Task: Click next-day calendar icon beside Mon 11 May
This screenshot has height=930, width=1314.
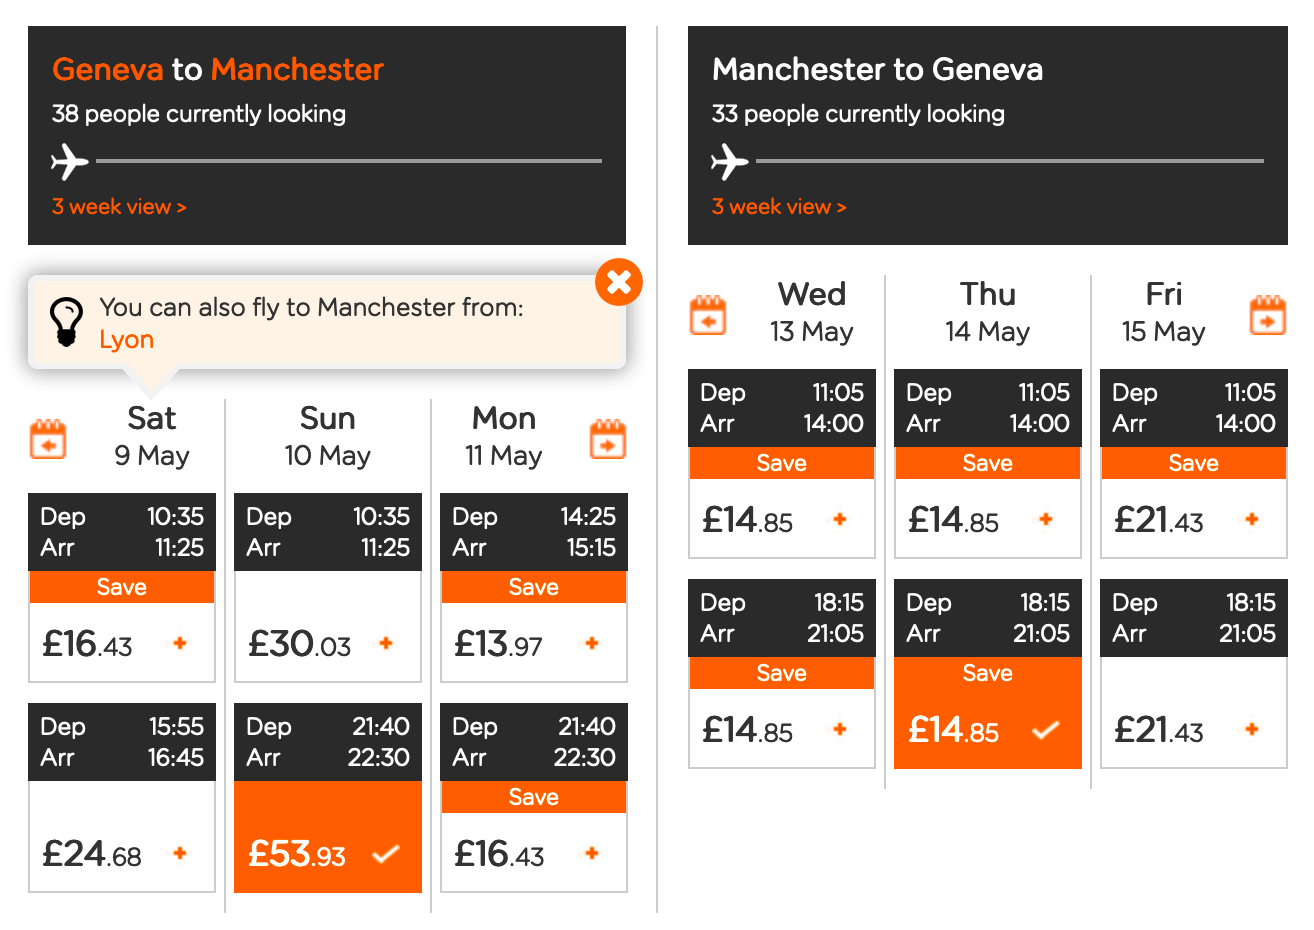Action: [608, 439]
